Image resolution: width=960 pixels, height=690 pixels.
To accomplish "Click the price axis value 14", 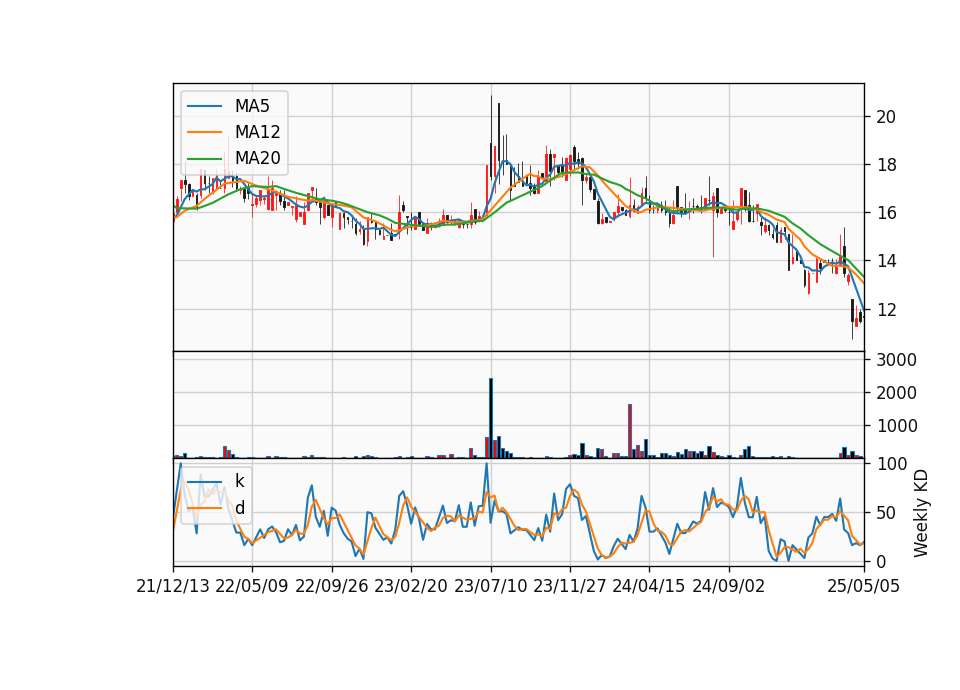I will pyautogui.click(x=886, y=261).
